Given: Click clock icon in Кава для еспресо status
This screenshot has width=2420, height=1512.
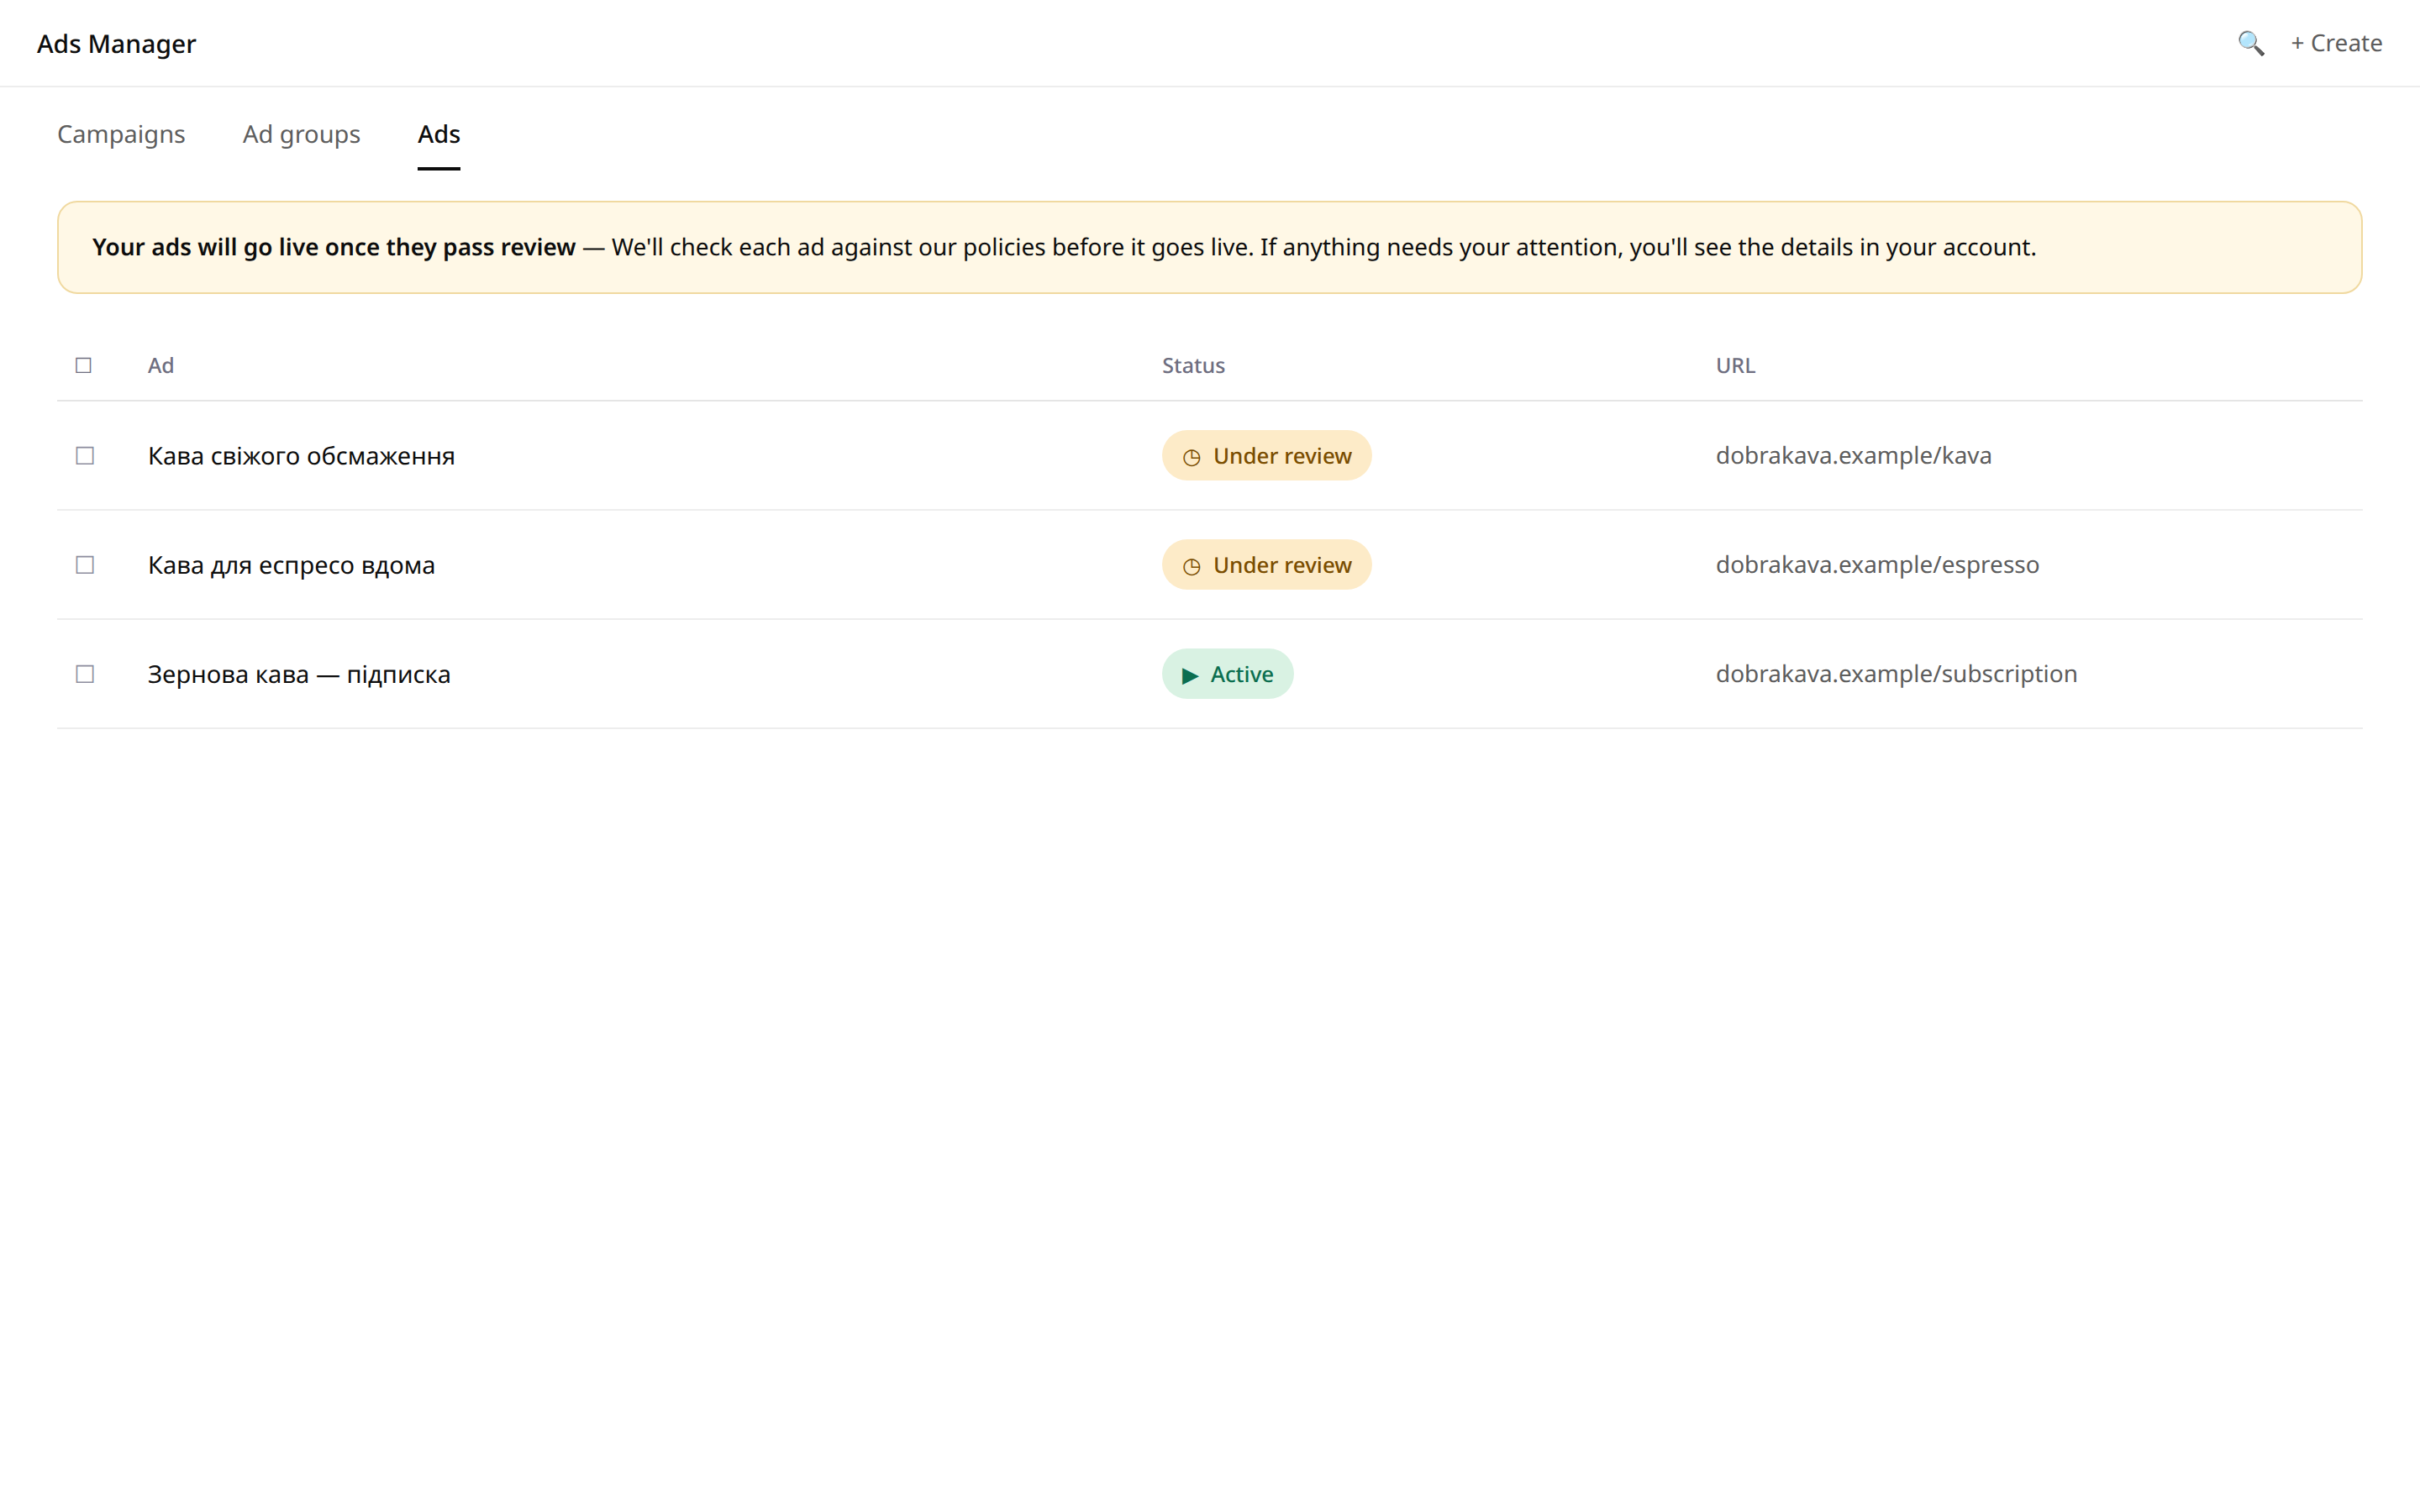Looking at the screenshot, I should pyautogui.click(x=1191, y=566).
